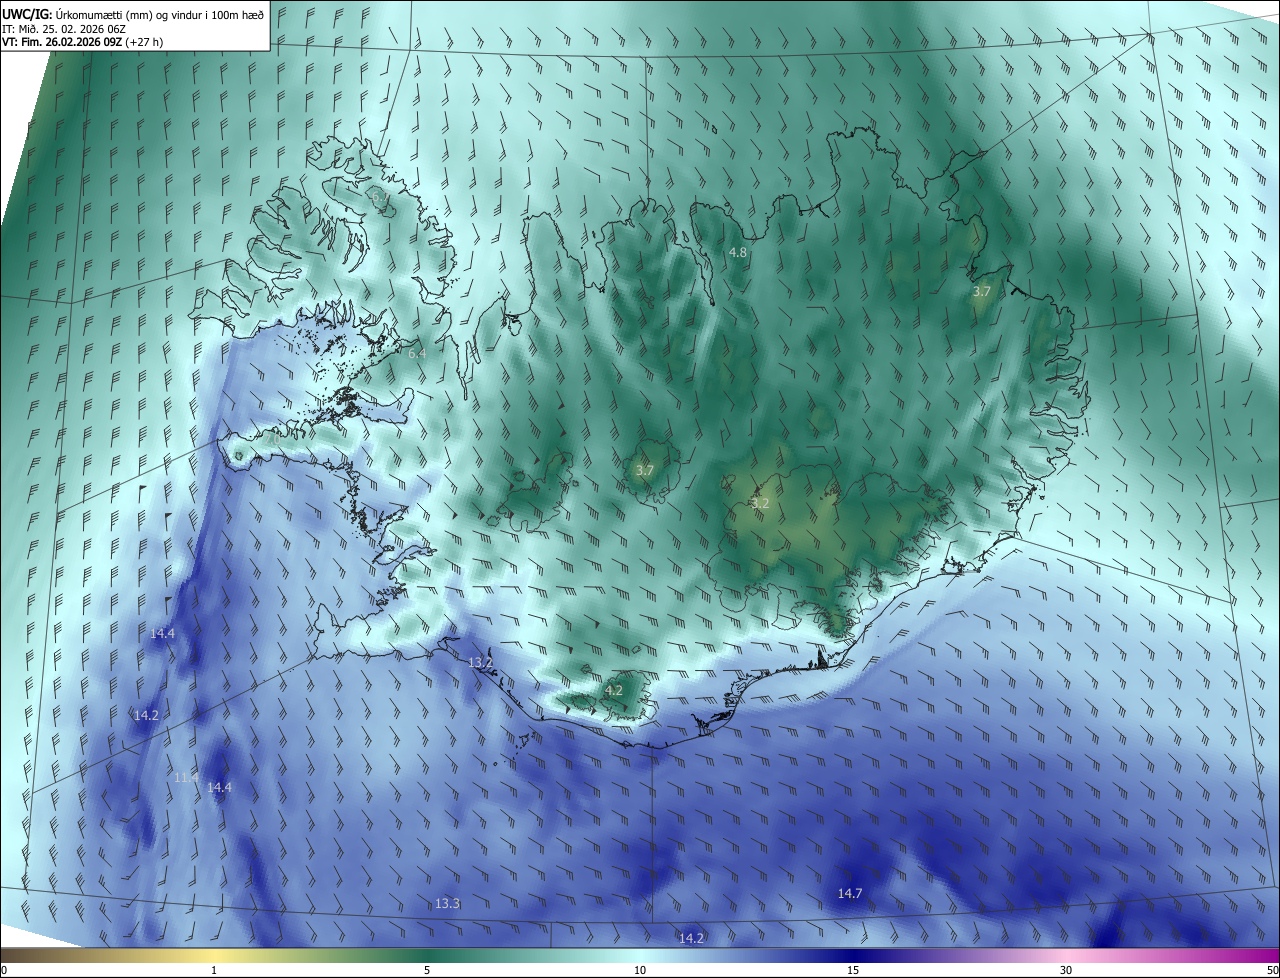Click the valid time "VT: Fim. 26.02.2026 09Z"
The image size is (1280, 978).
tap(62, 42)
